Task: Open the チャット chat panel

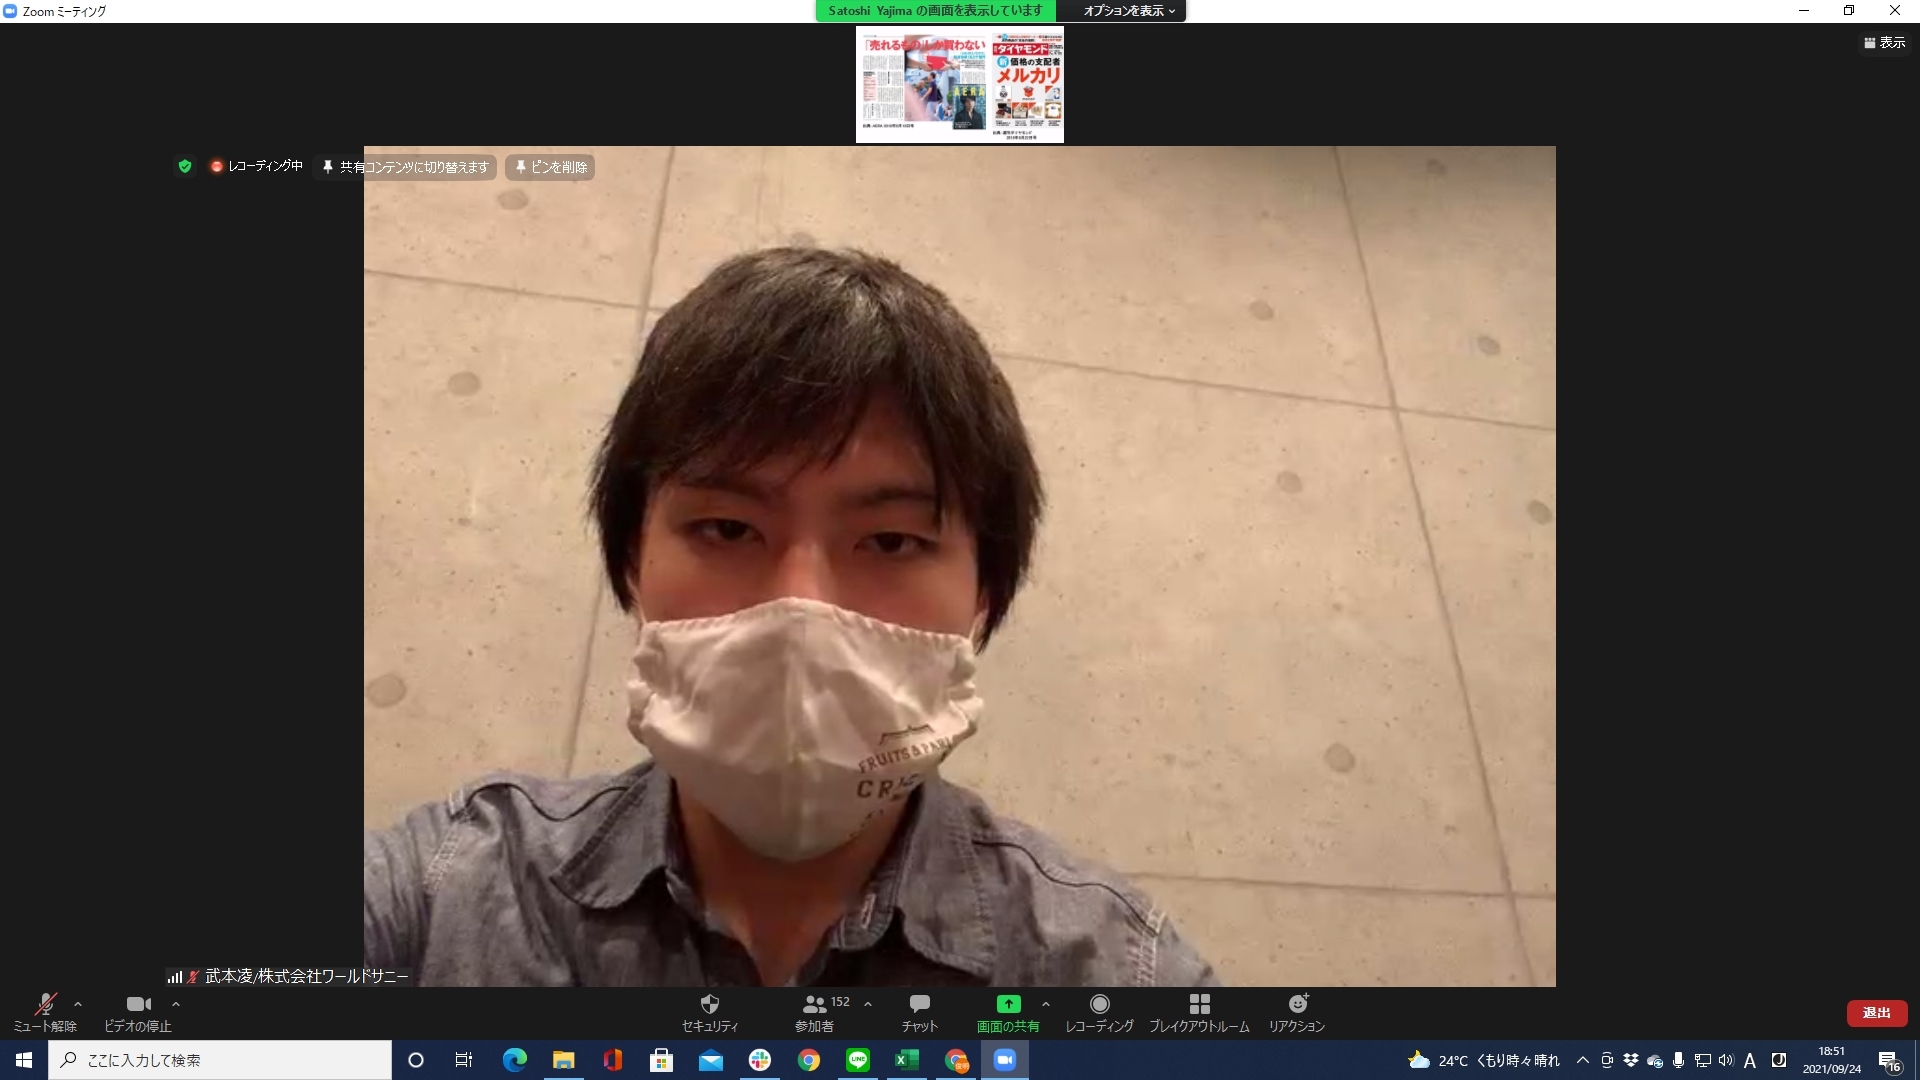Action: coord(920,1012)
